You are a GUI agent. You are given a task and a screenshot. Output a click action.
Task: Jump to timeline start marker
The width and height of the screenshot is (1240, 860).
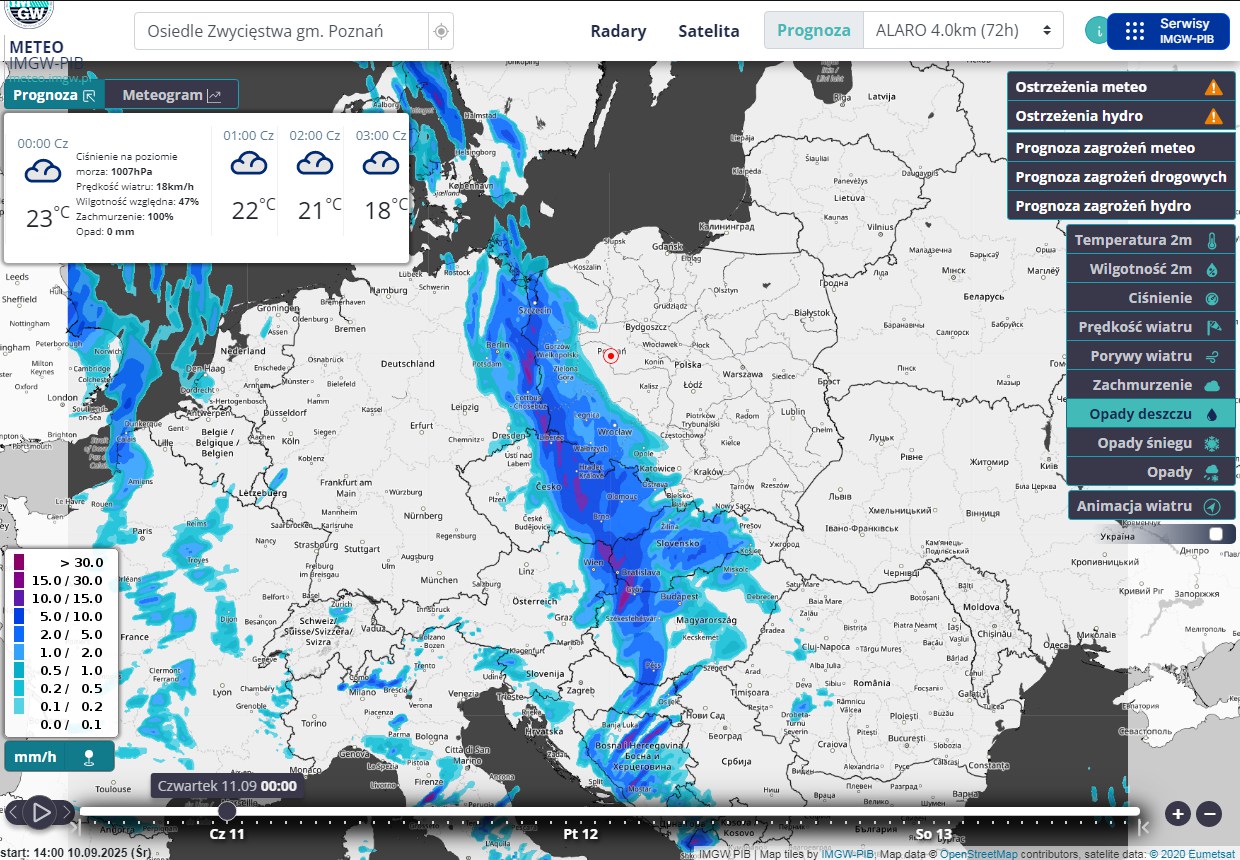(x=76, y=826)
